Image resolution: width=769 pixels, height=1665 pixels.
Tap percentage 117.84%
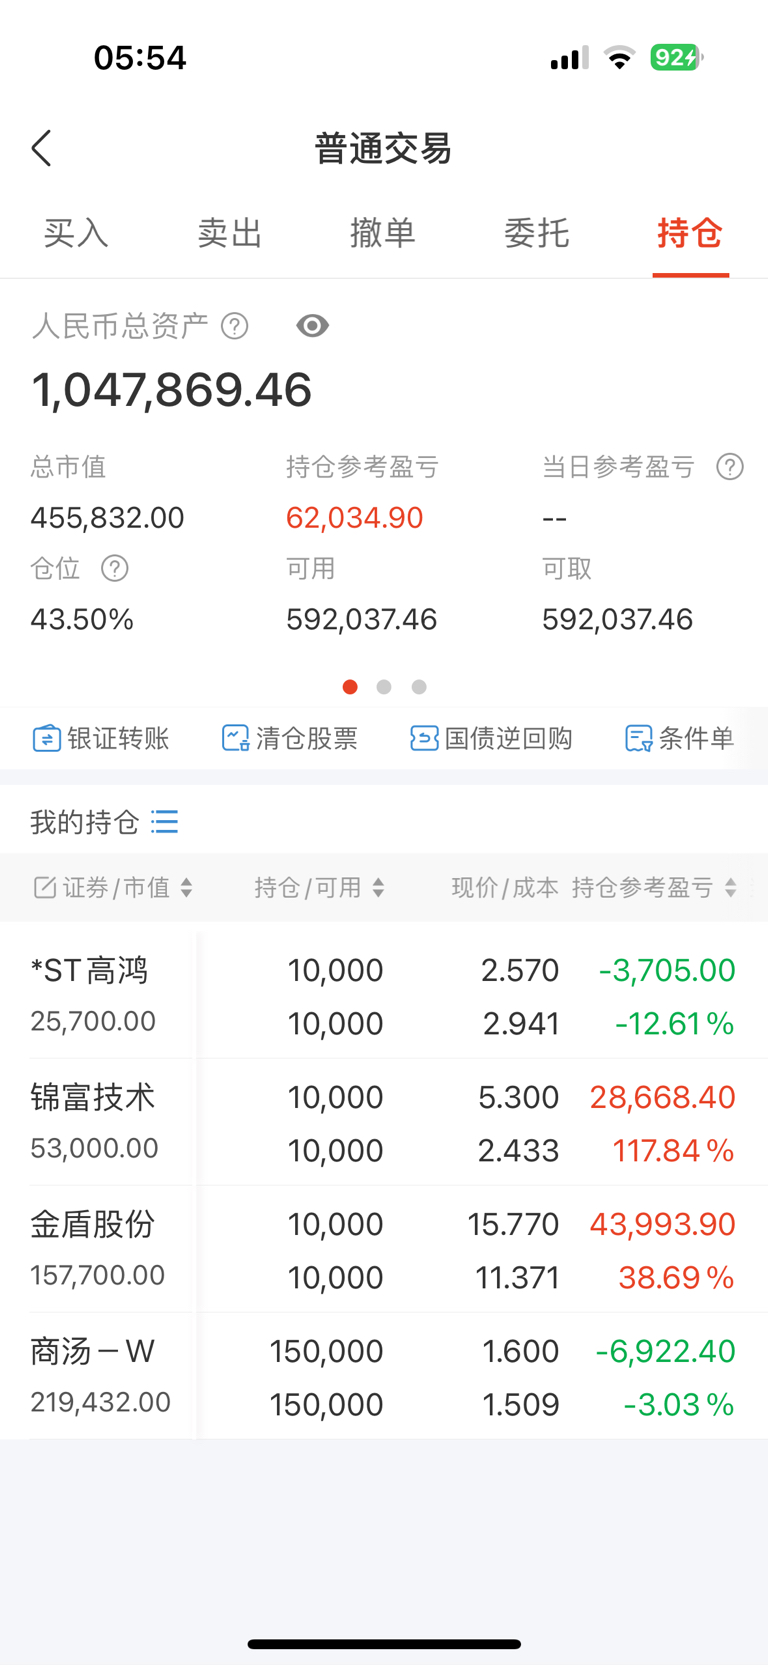(674, 1150)
